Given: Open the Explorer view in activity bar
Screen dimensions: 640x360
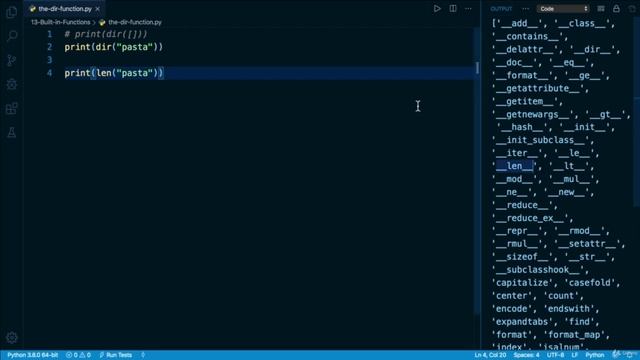Looking at the screenshot, I should pos(11,12).
